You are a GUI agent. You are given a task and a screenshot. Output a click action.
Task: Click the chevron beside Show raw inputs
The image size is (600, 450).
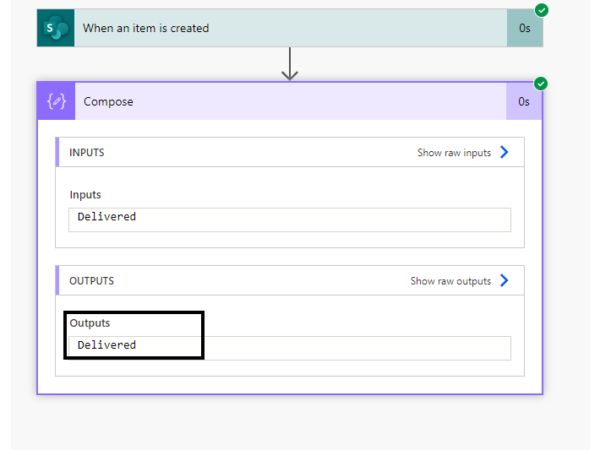tap(504, 153)
